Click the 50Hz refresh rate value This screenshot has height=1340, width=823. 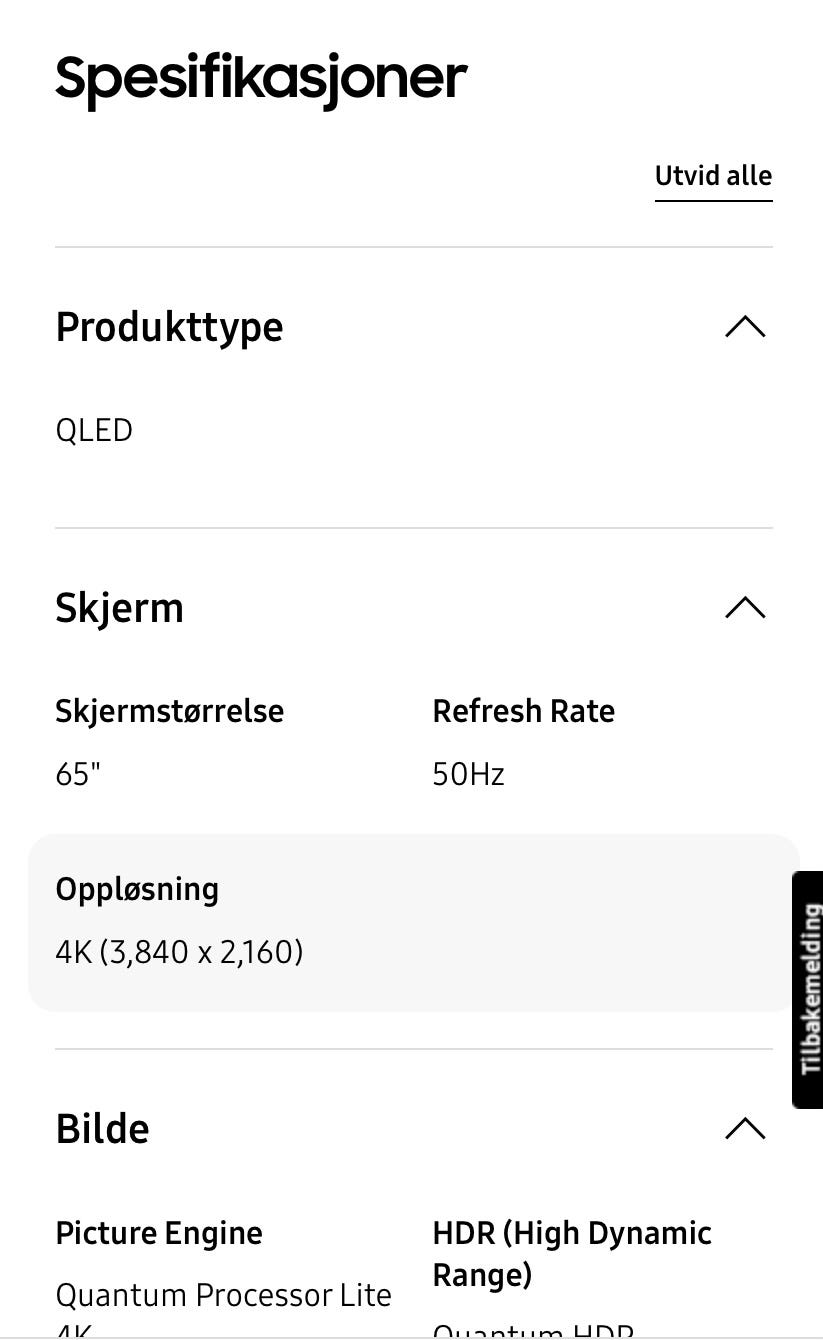(468, 774)
